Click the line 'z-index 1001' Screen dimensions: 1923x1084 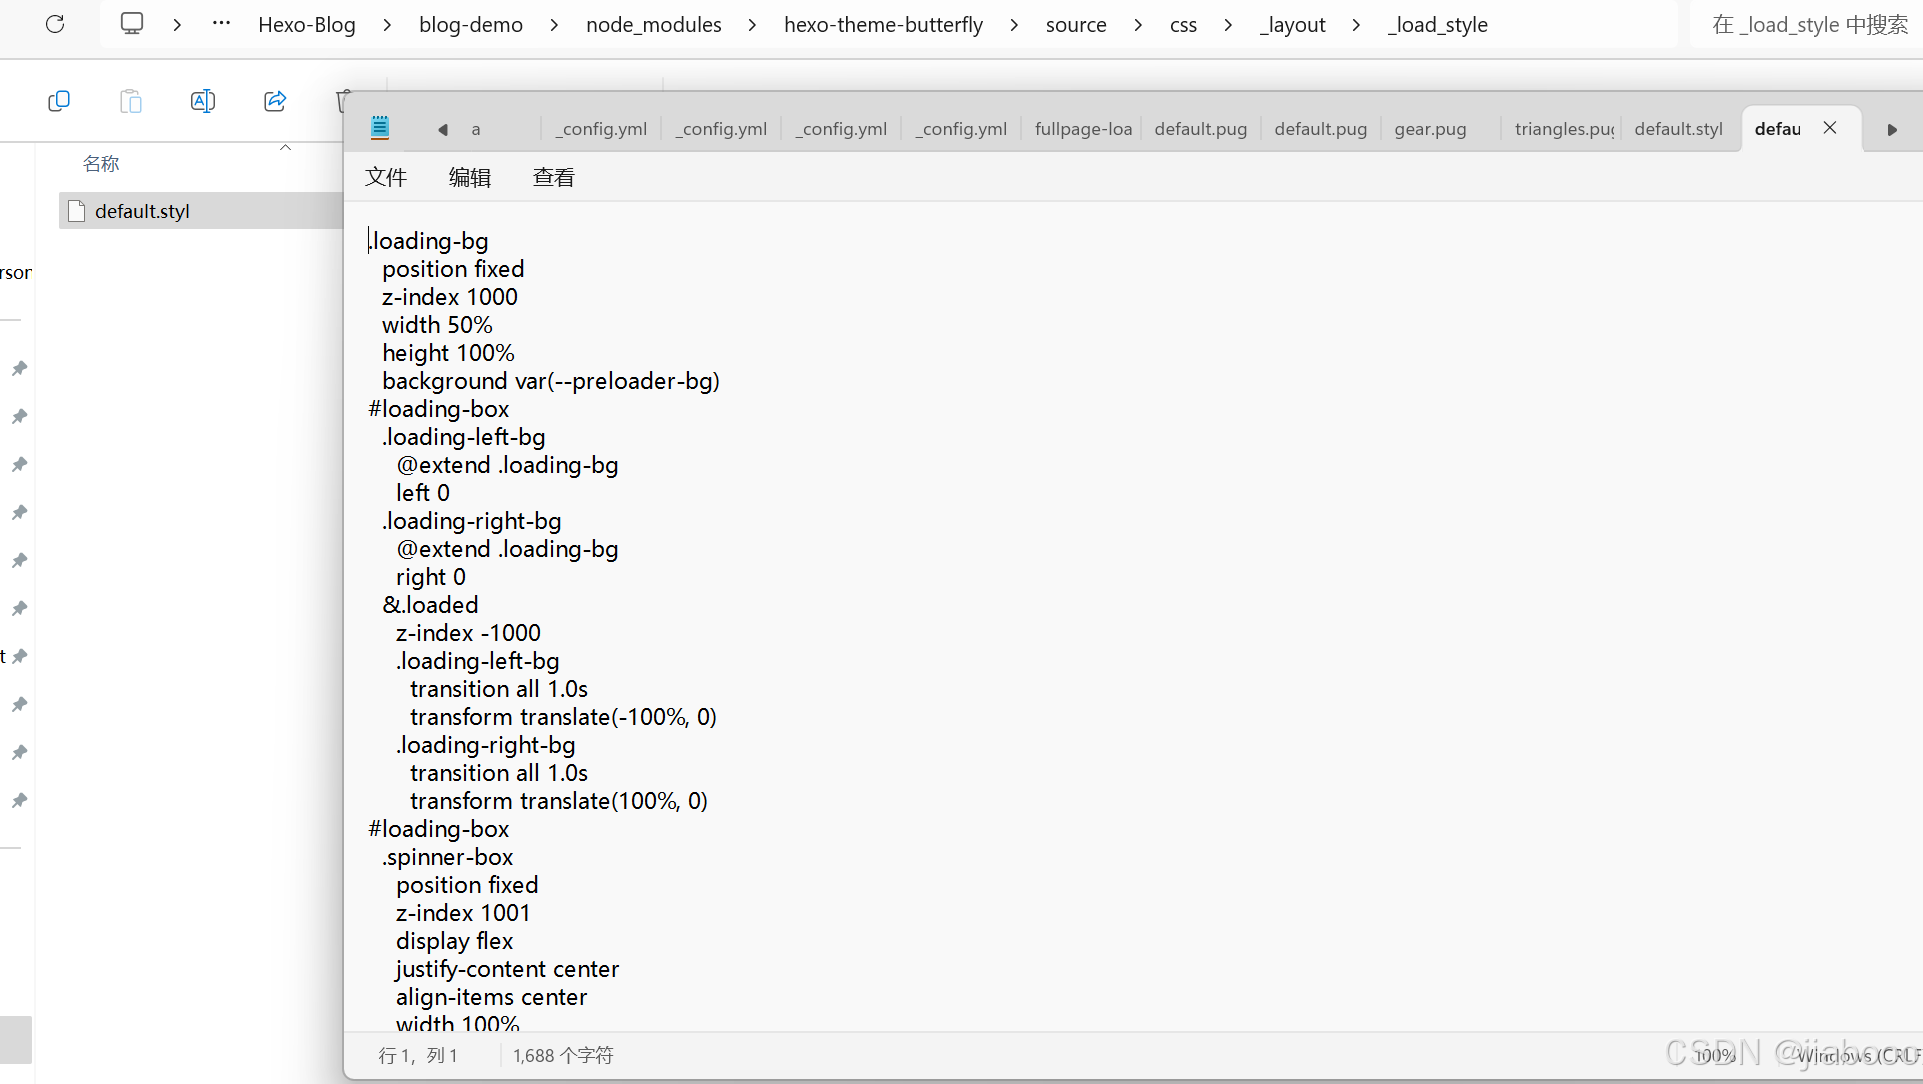463,913
